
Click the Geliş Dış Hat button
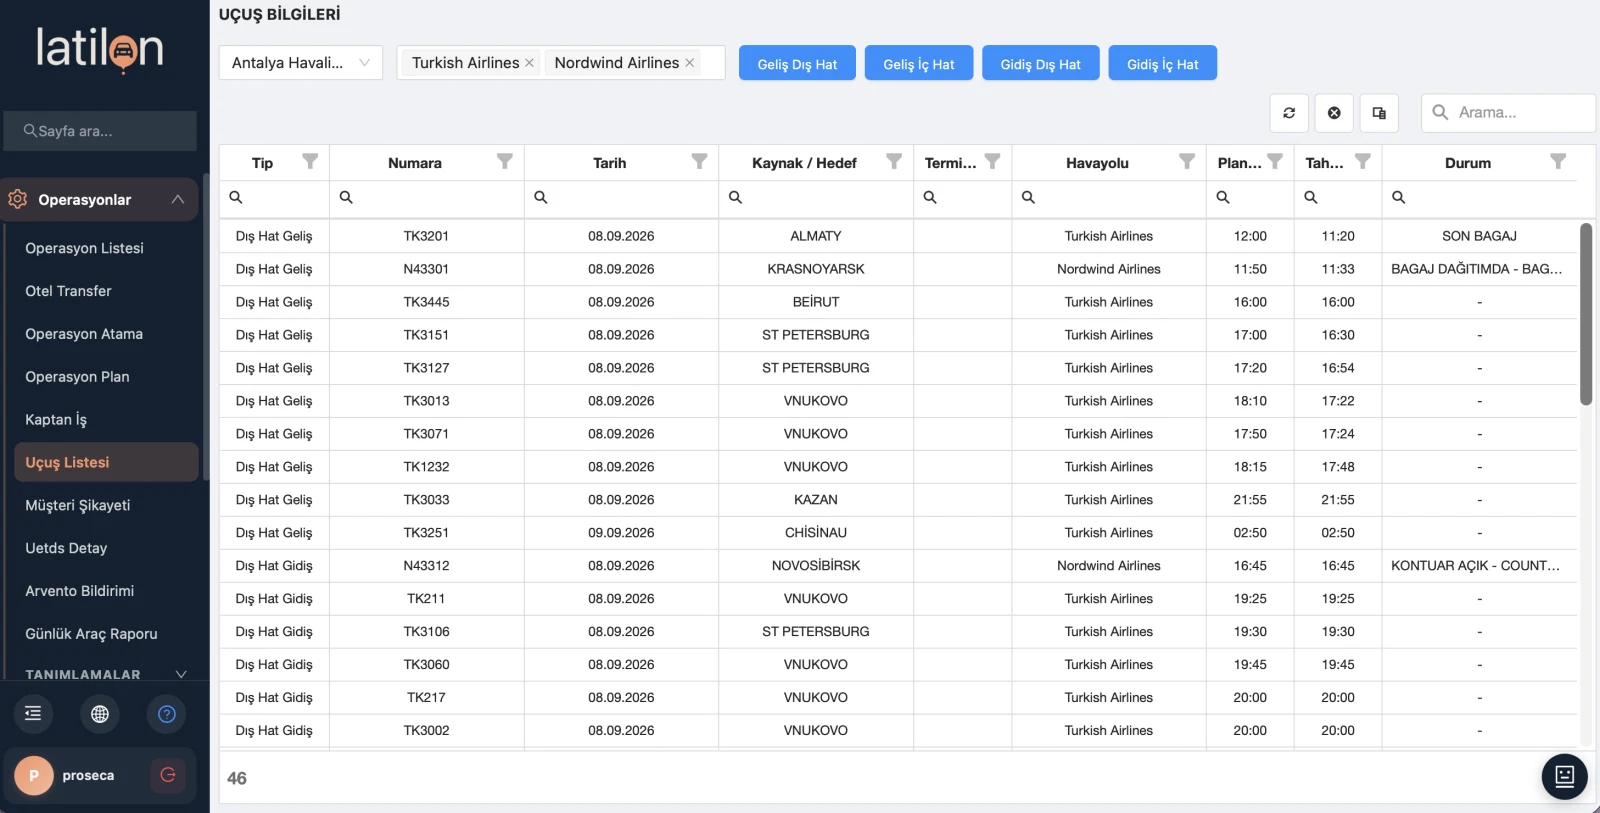797,63
